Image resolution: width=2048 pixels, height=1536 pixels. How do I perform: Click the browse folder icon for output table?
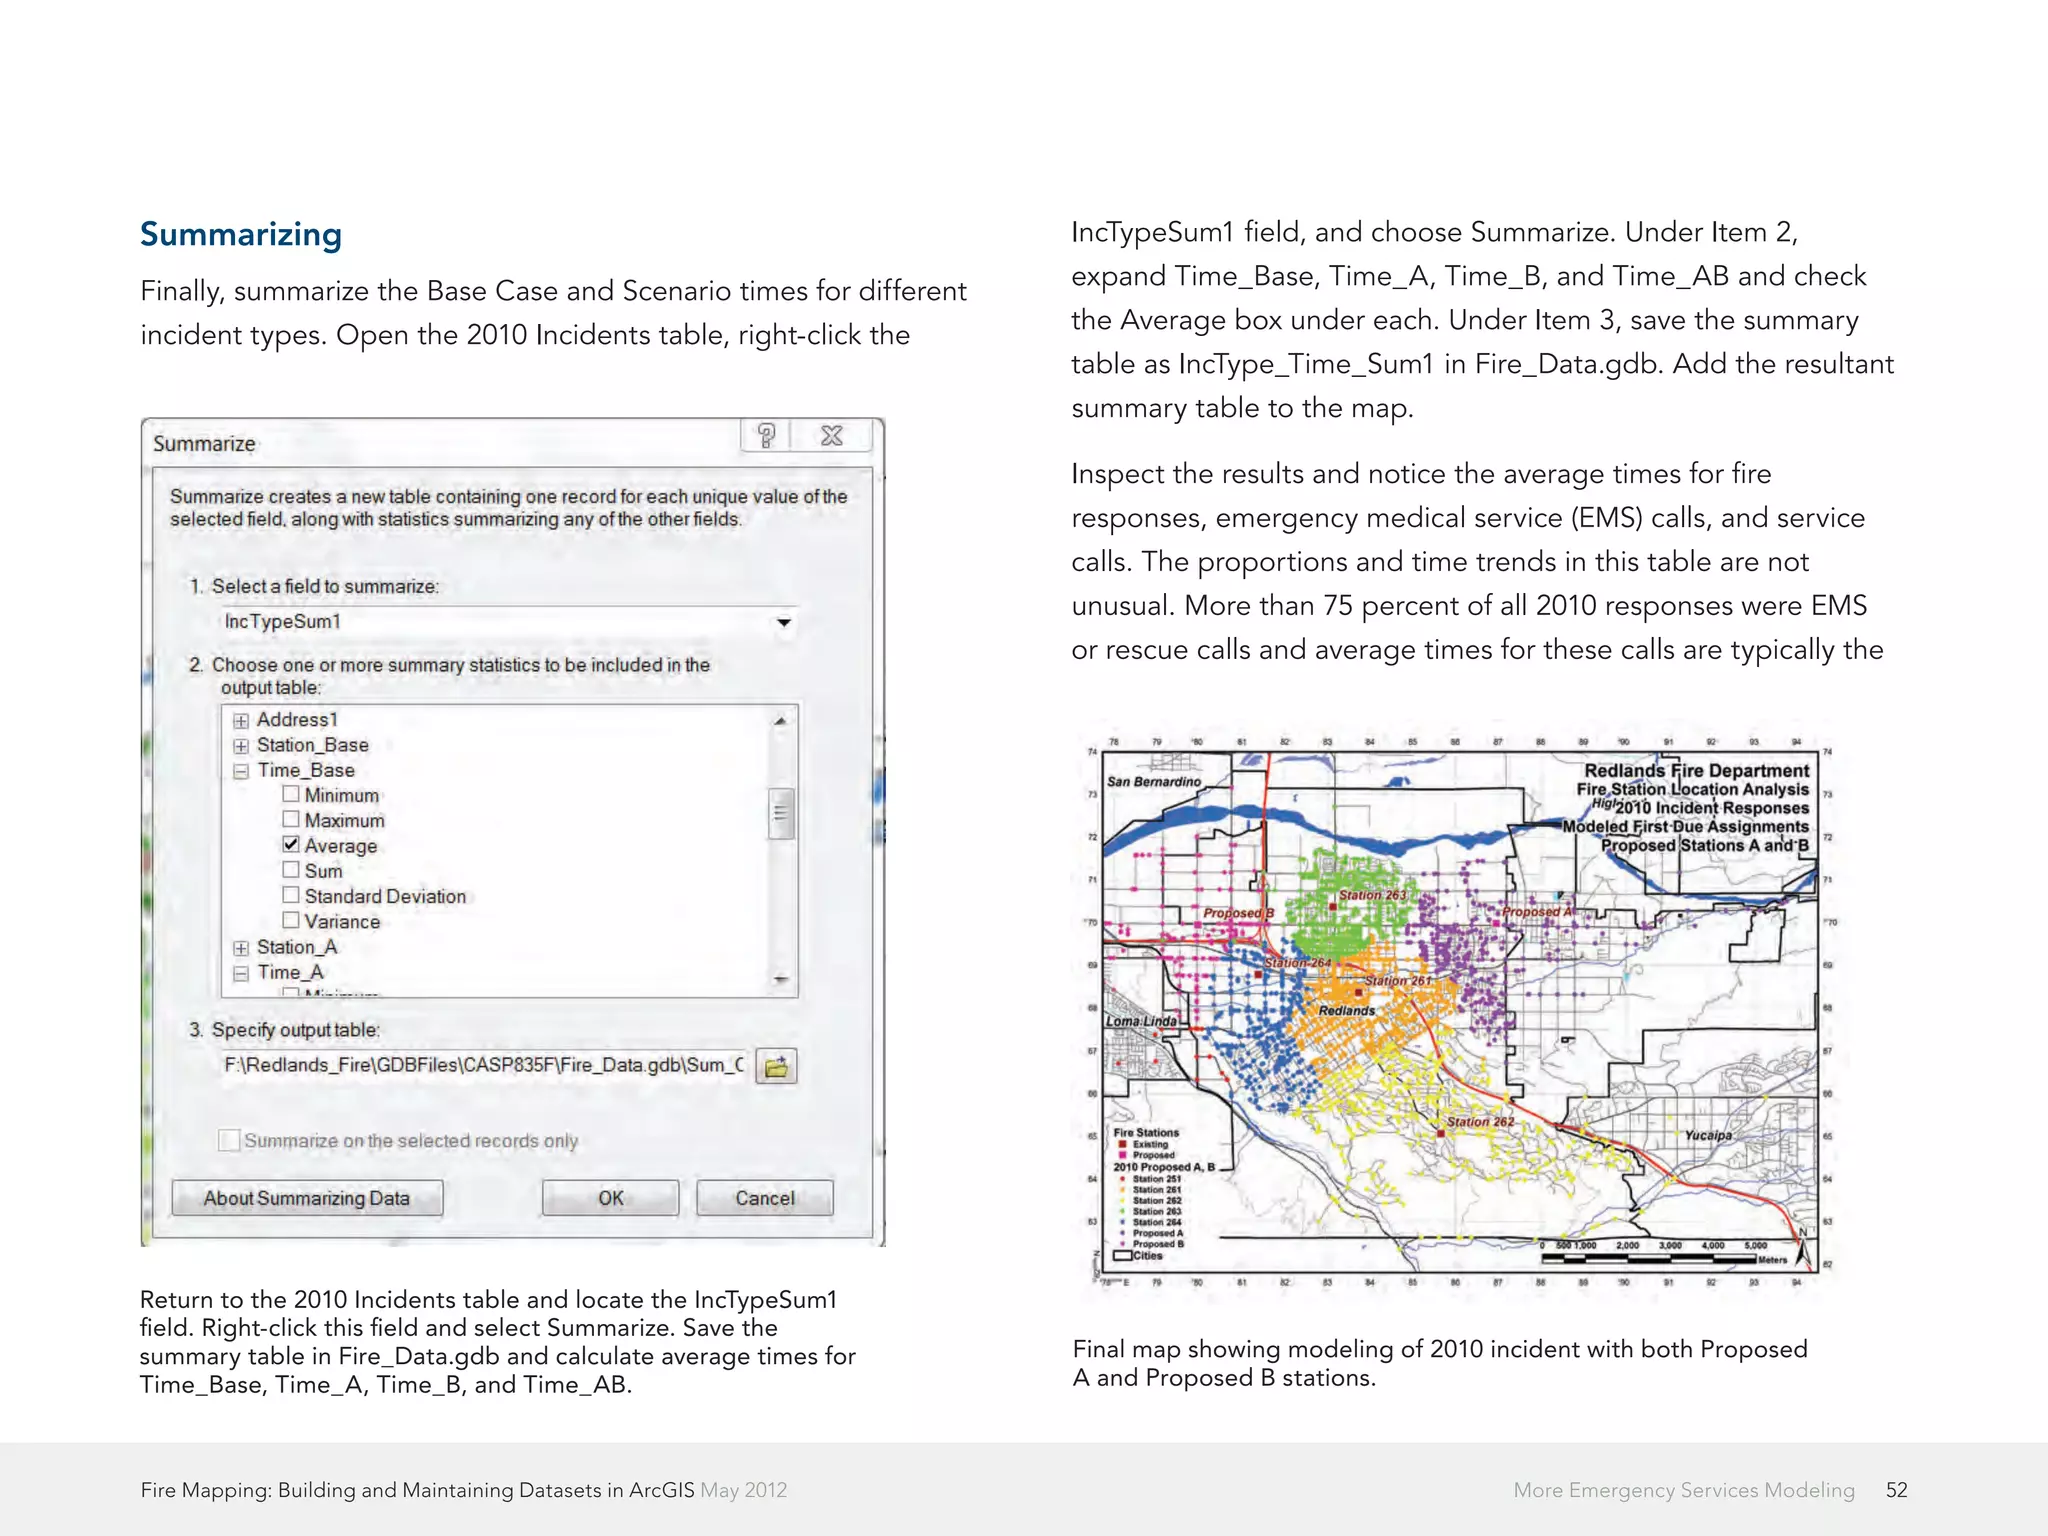(x=776, y=1067)
